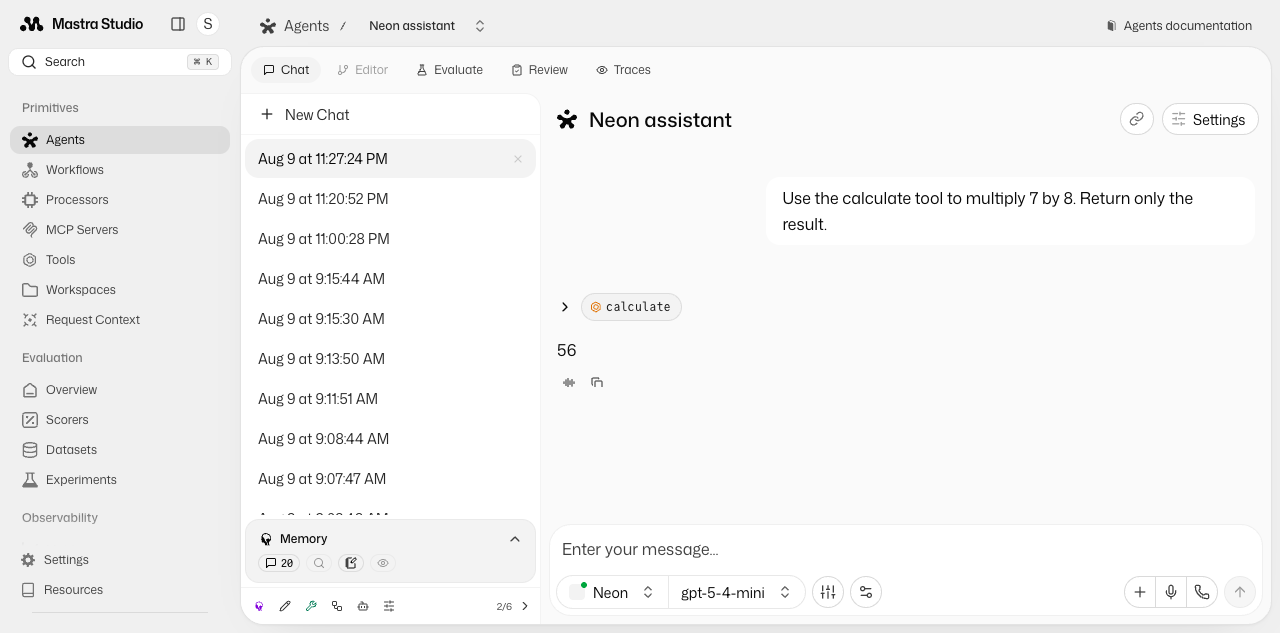Delete the Aug 9 11:27:24 PM chat
Viewport: 1280px width, 633px height.
(518, 159)
